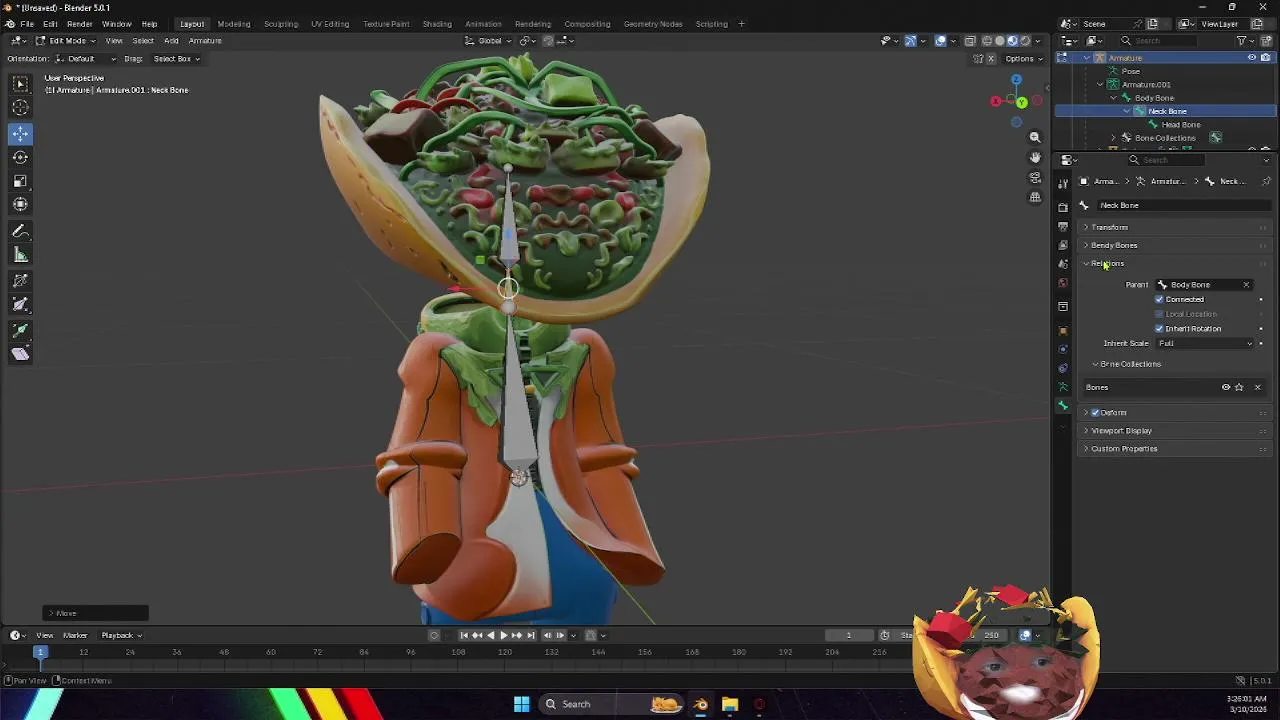Screen dimensions: 1280x720
Task: Expand Bone Collections in the outliner
Action: pyautogui.click(x=1114, y=138)
